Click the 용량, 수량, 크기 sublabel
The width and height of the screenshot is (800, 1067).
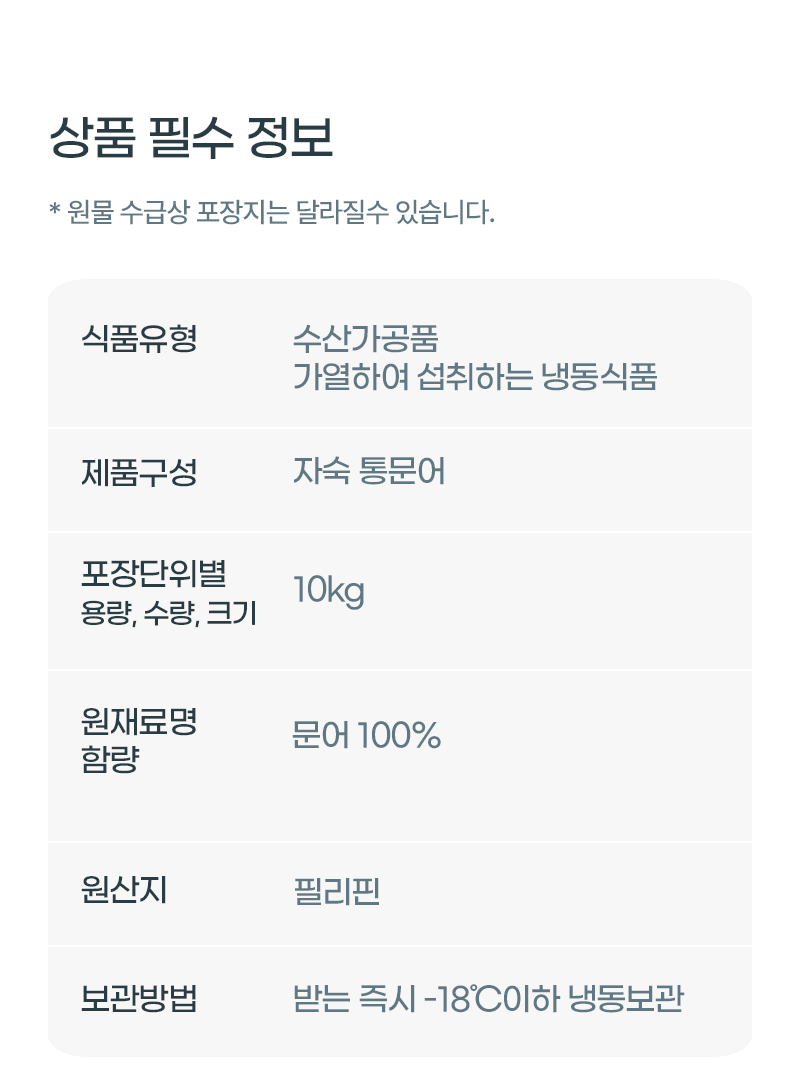point(169,612)
